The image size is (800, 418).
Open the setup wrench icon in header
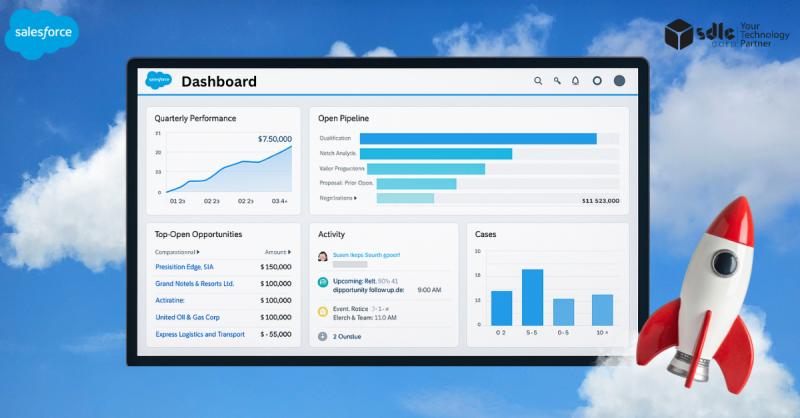click(557, 81)
